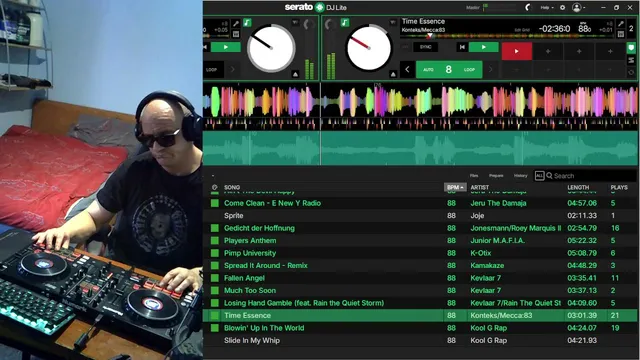Click the deck number 2 indicator
This screenshot has width=640, height=360.
pyautogui.click(x=631, y=29)
